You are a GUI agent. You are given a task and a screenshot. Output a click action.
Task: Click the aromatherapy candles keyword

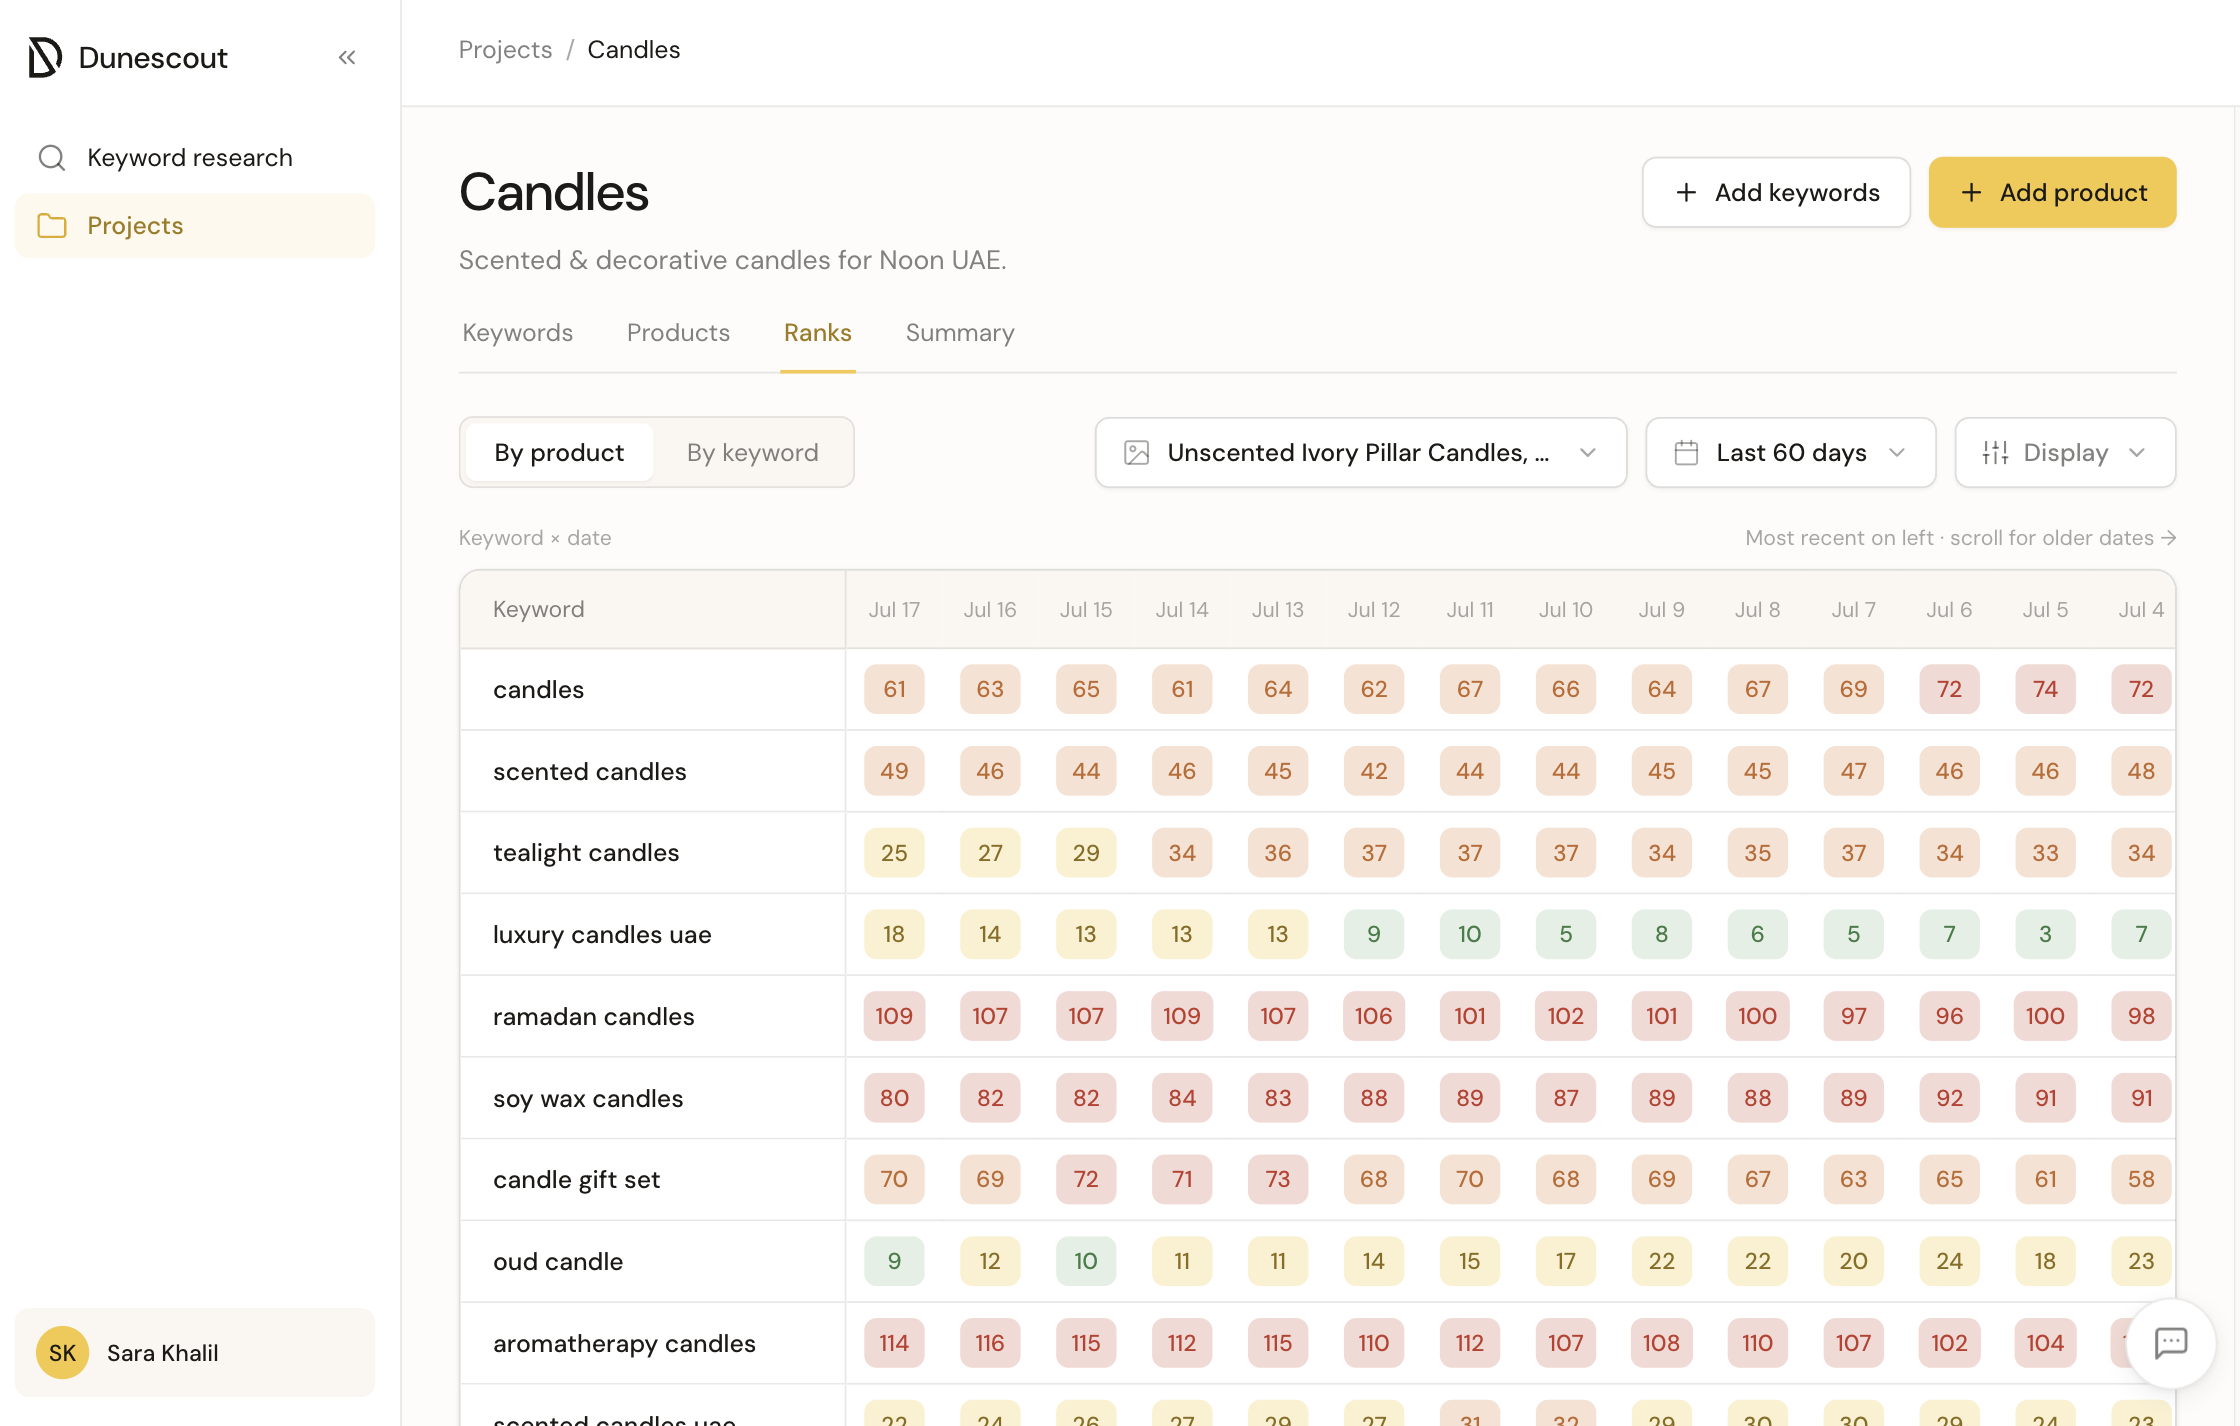[625, 1344]
